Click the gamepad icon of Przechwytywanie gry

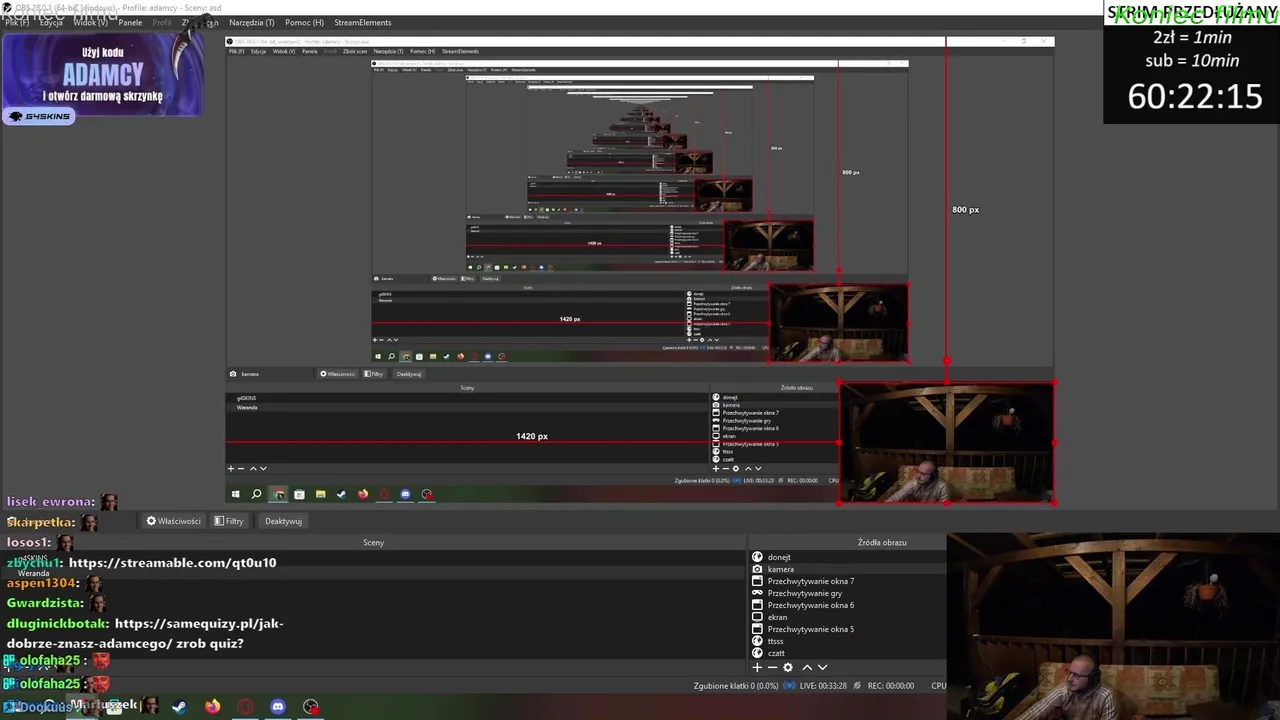coord(757,593)
